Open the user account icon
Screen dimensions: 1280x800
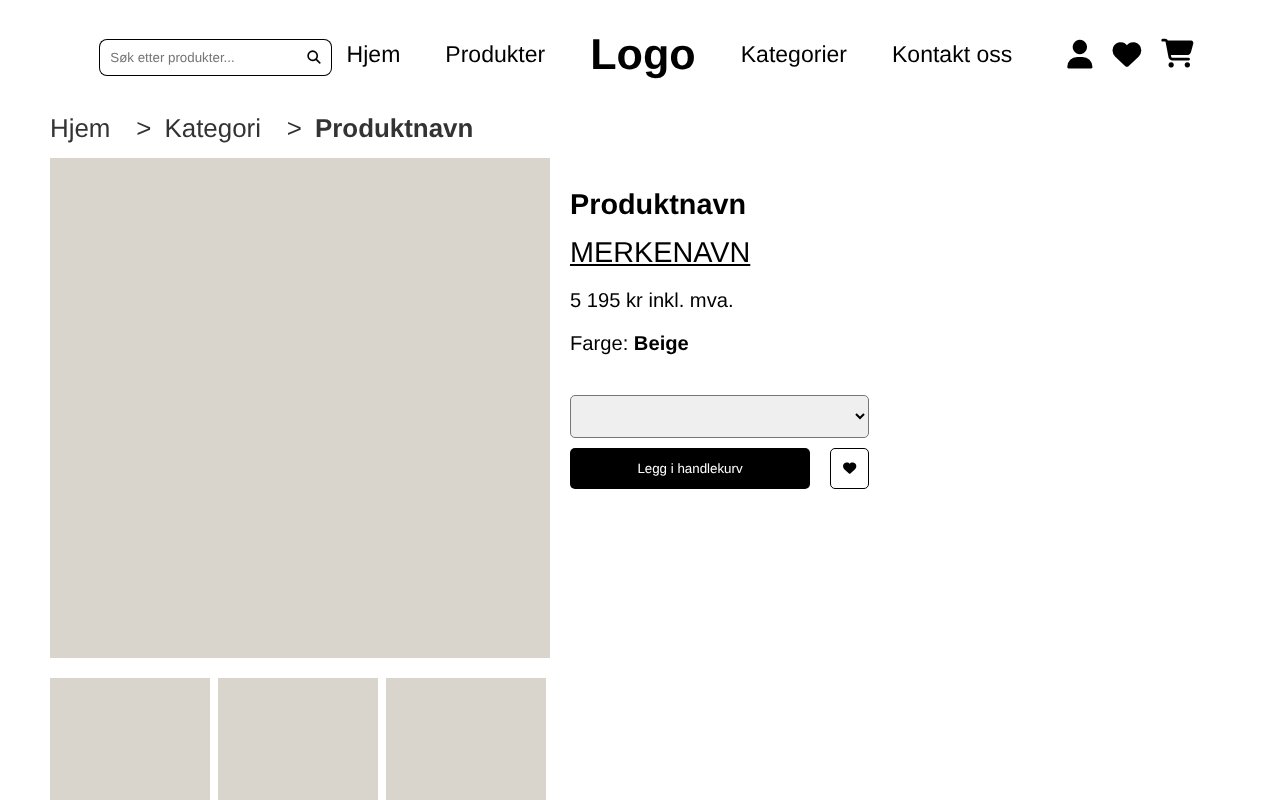click(1080, 54)
